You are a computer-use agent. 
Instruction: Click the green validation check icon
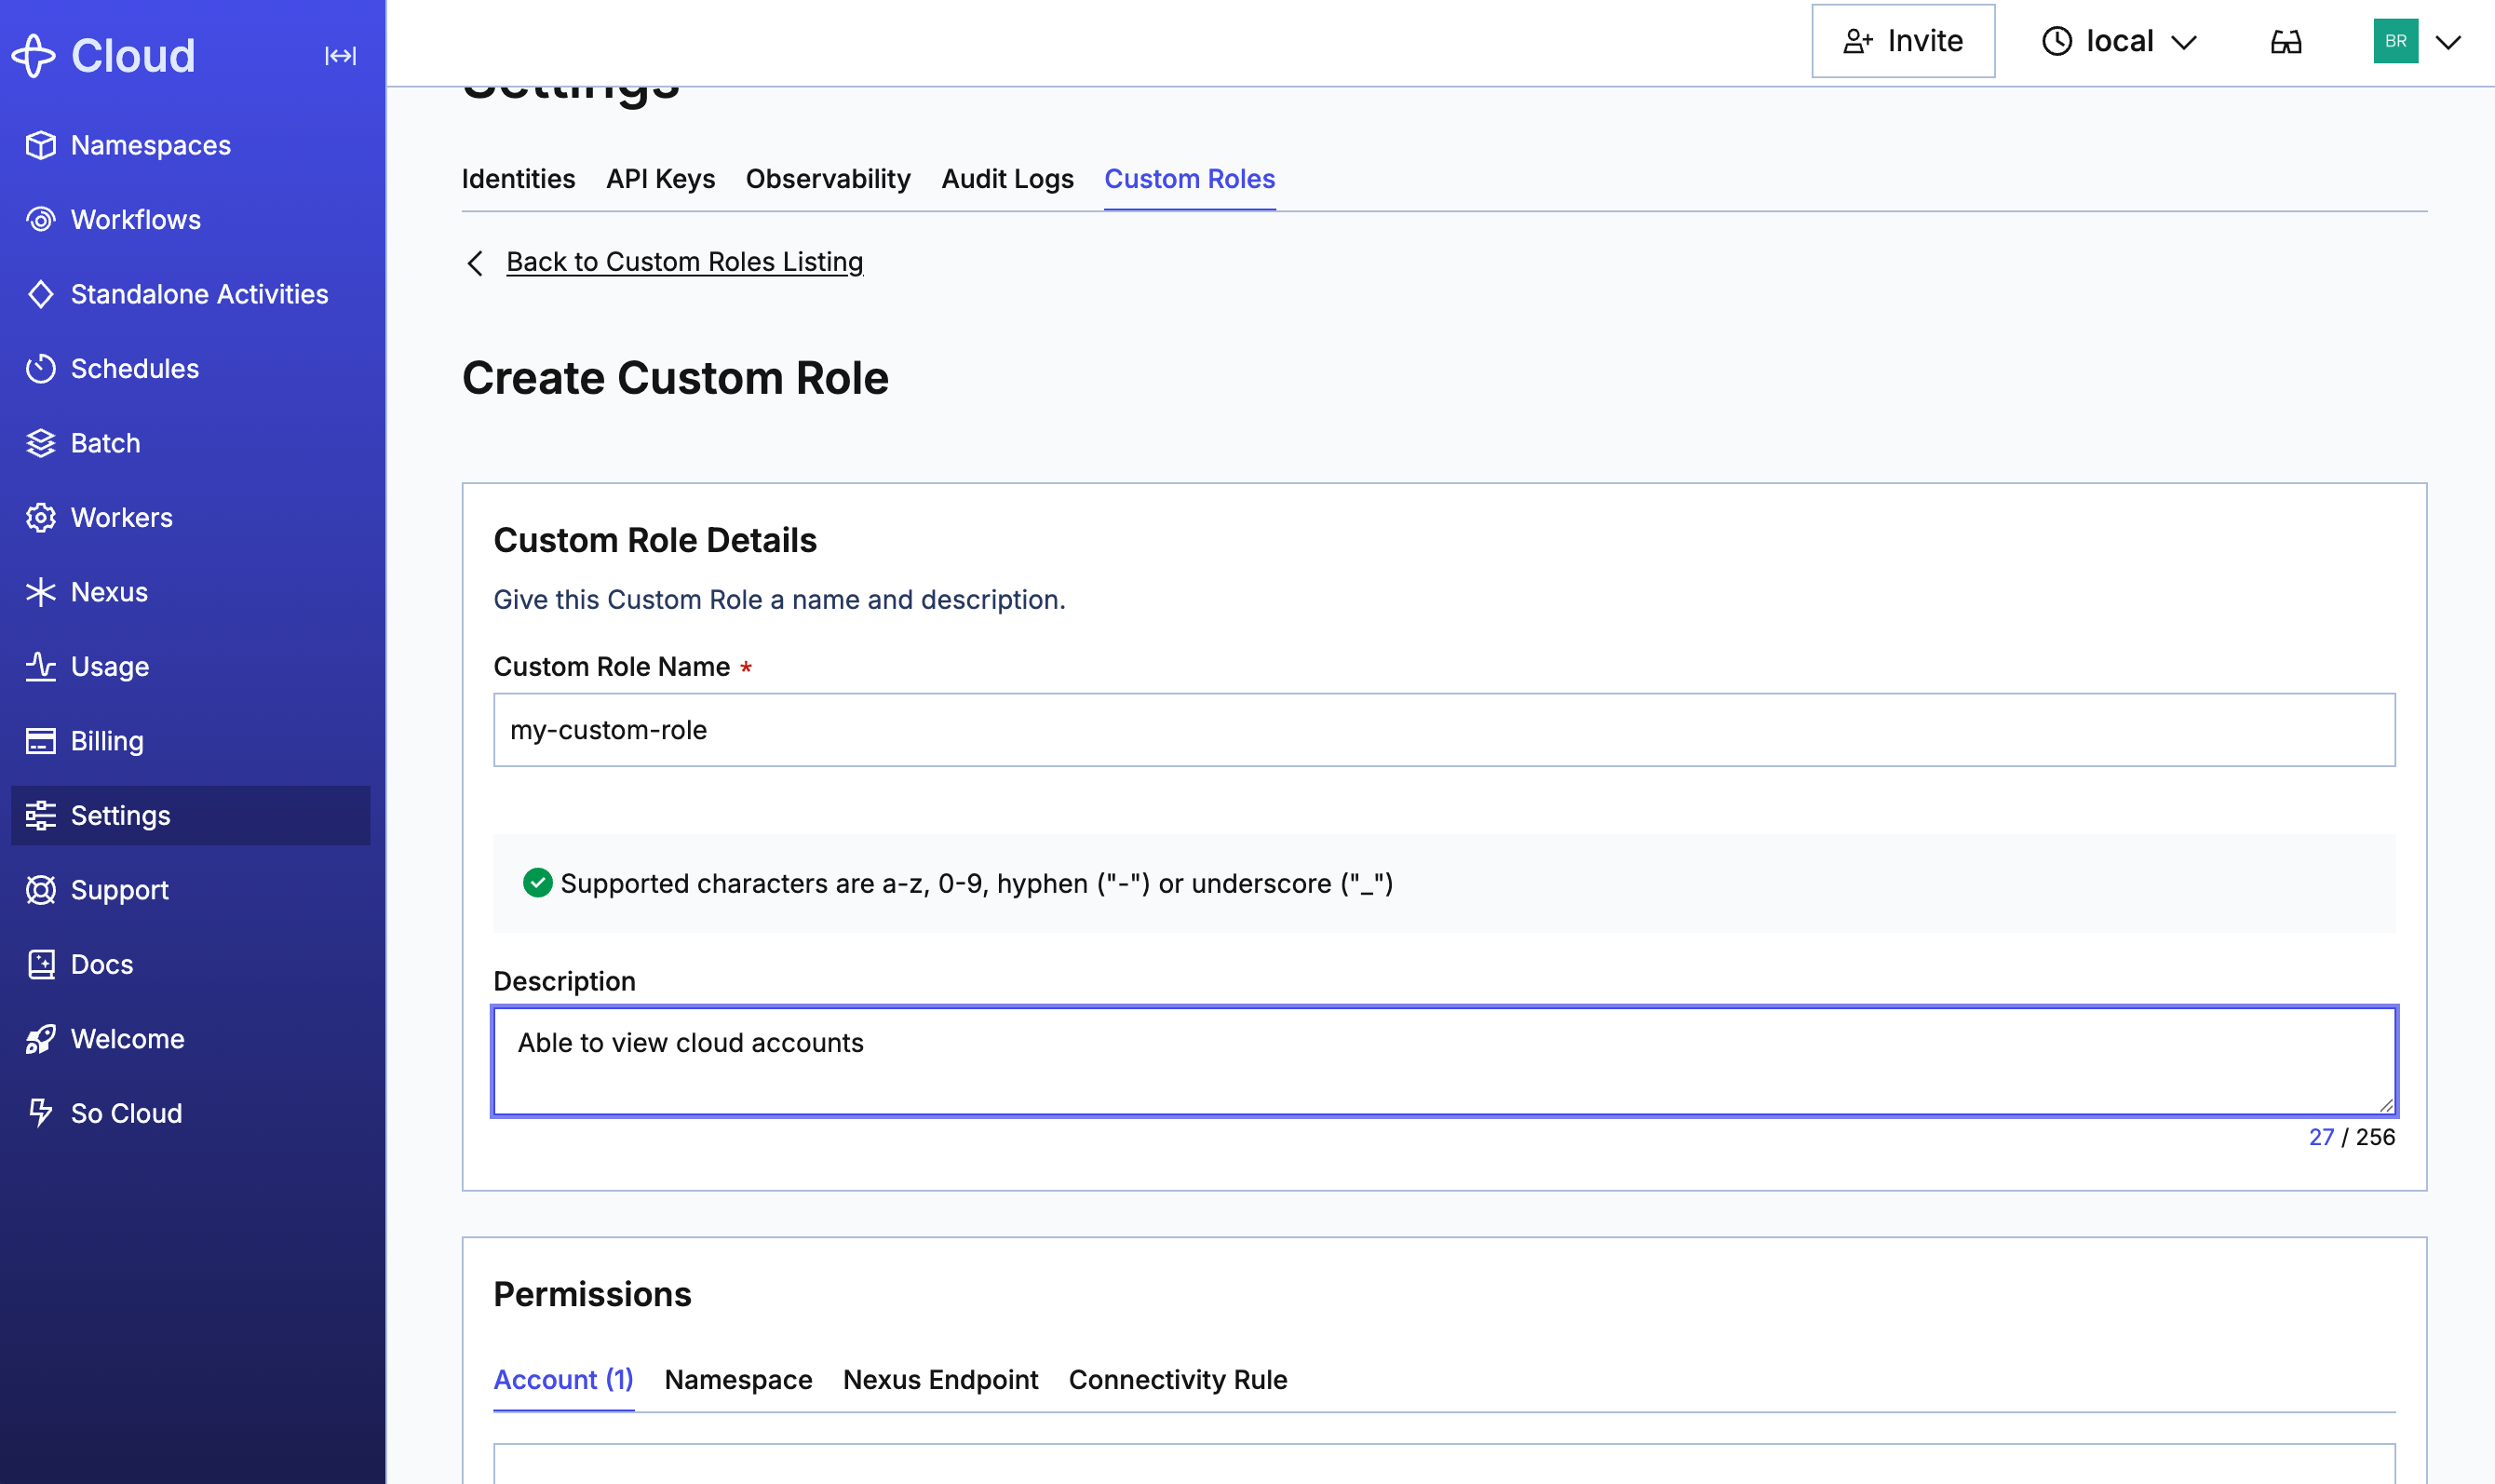pyautogui.click(x=538, y=883)
